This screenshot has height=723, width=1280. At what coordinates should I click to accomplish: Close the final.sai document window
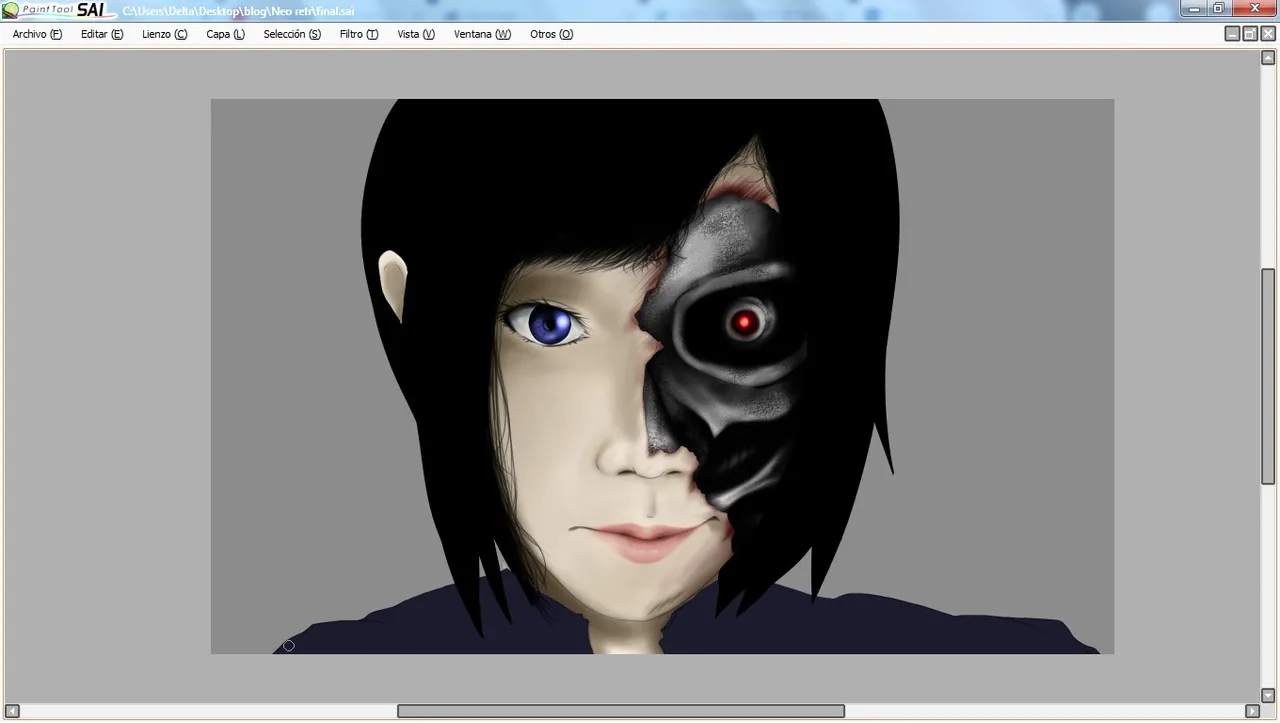click(1267, 34)
